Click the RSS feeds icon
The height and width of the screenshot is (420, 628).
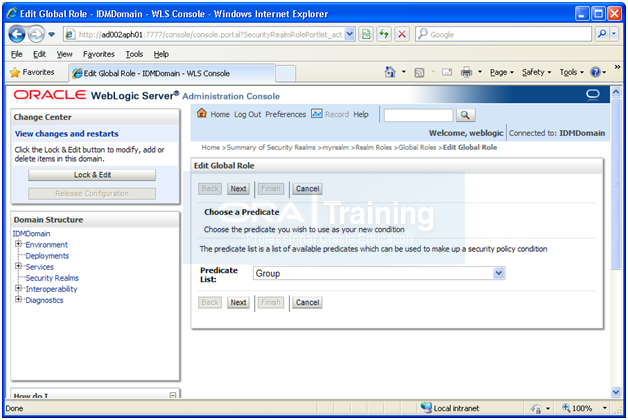pyautogui.click(x=419, y=72)
